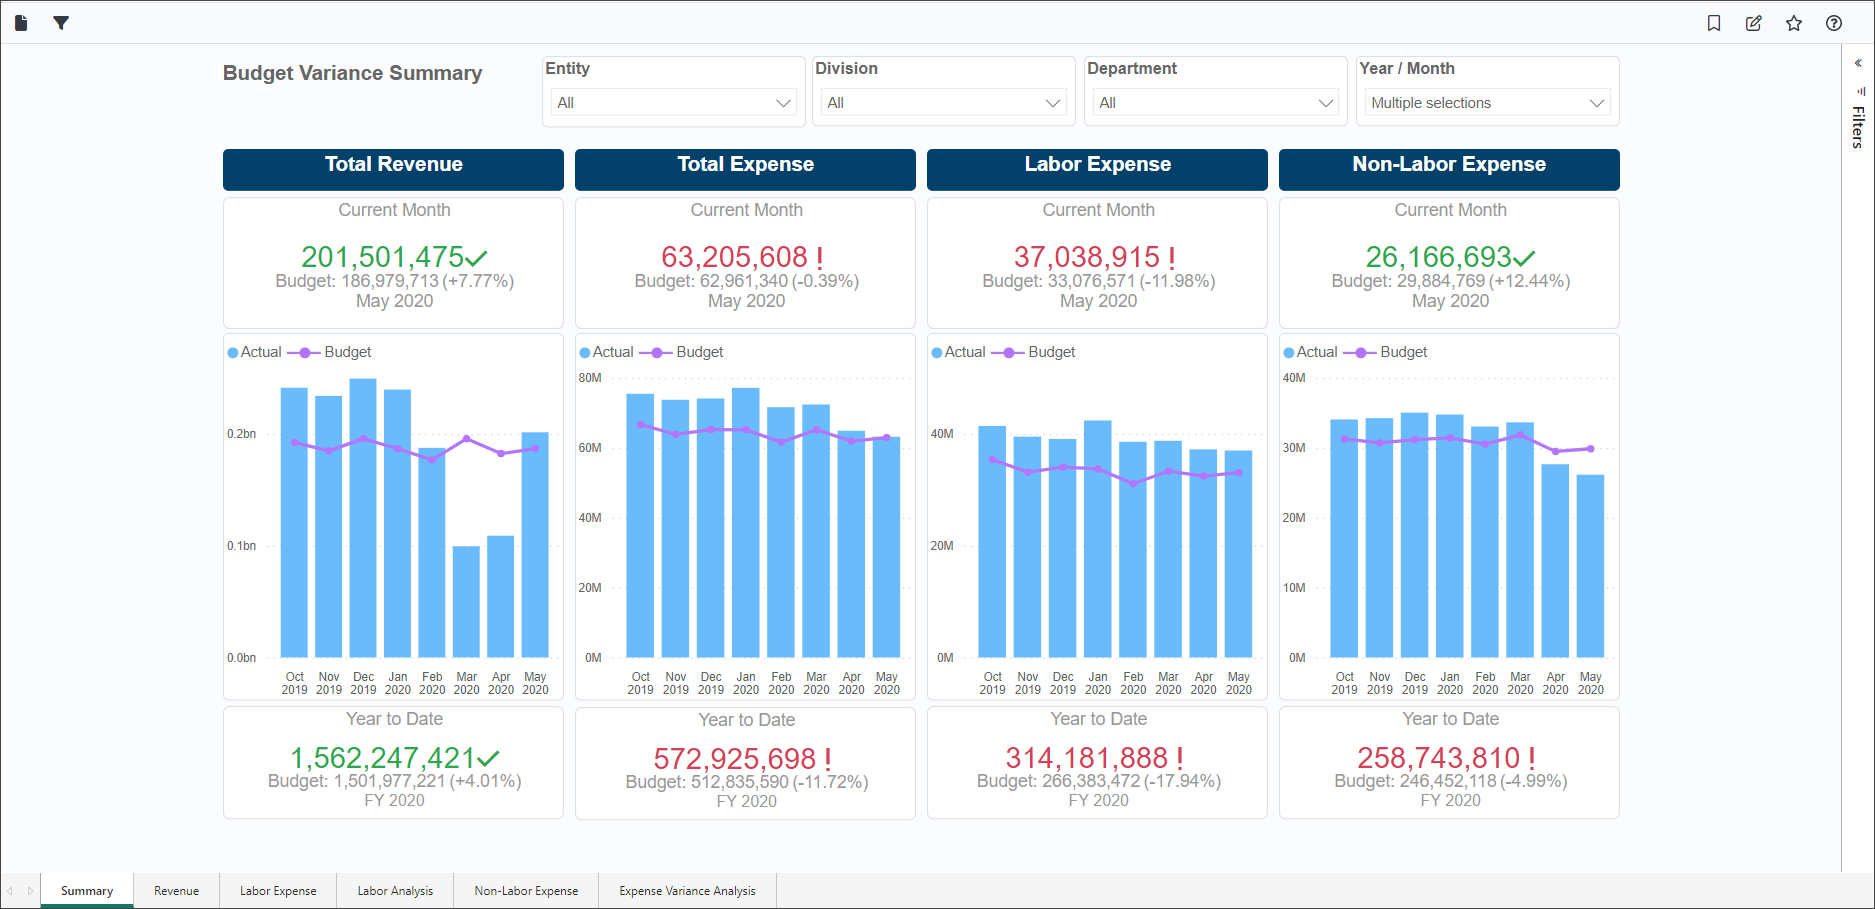
Task: Expand Filters pane with double chevron
Action: click(1858, 63)
